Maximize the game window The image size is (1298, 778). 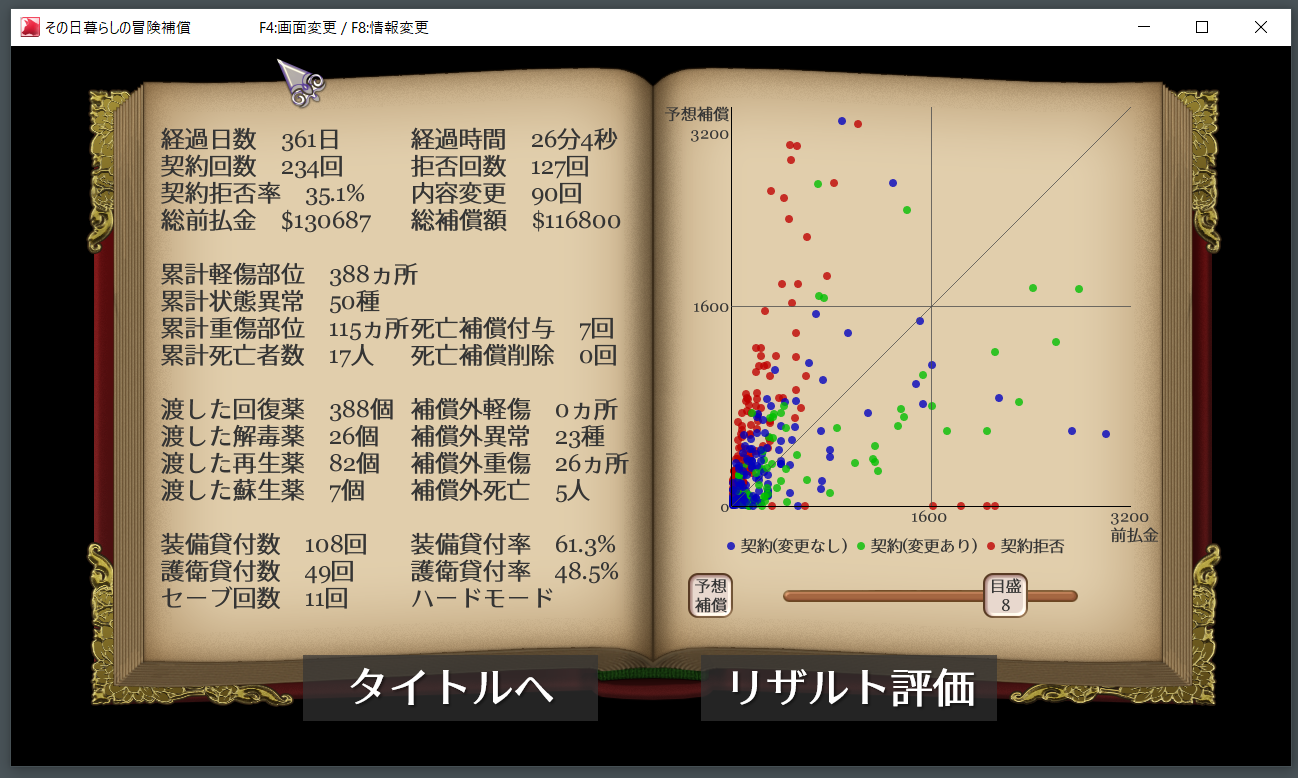point(1202,27)
